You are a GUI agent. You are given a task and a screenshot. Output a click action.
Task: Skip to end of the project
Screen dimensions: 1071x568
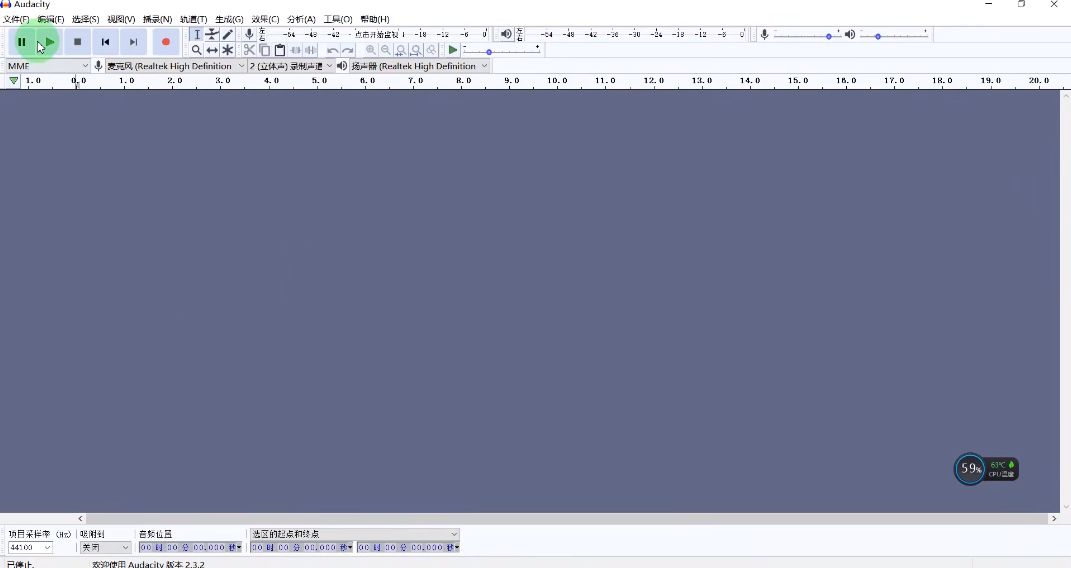(x=133, y=42)
